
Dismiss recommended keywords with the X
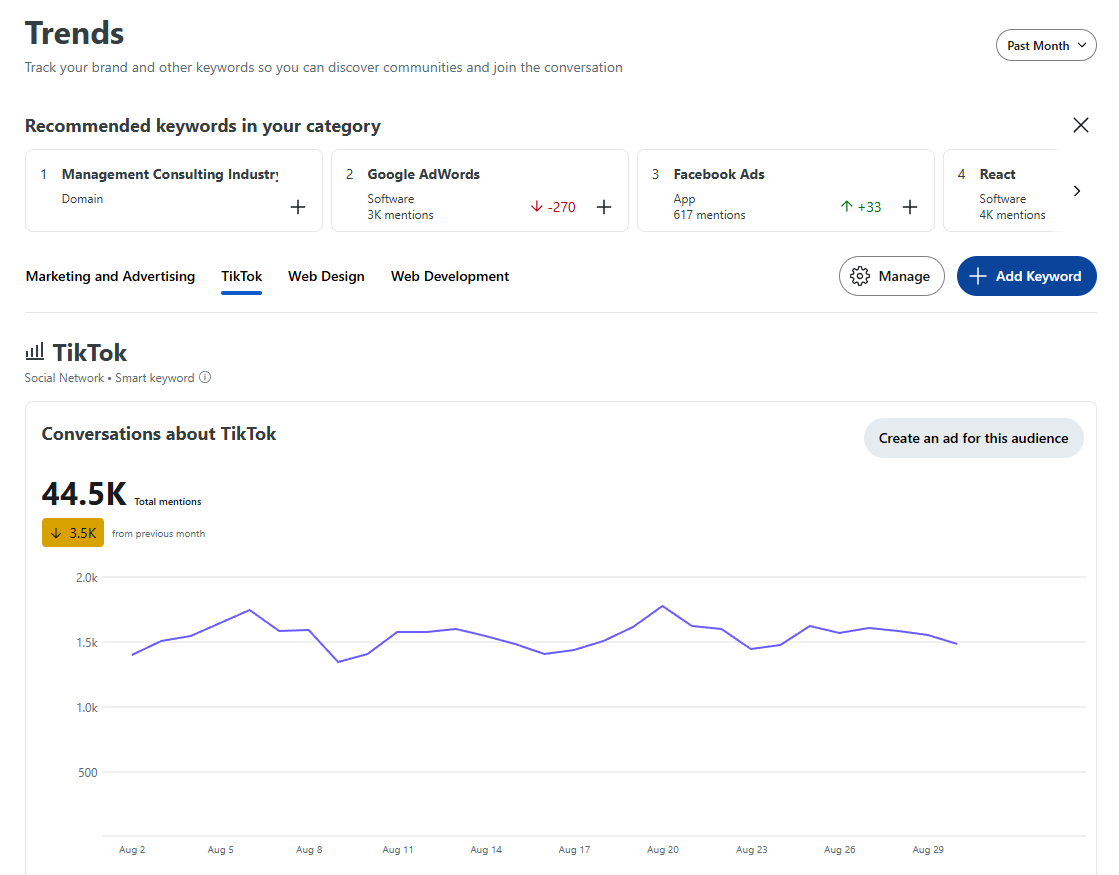[x=1081, y=125]
